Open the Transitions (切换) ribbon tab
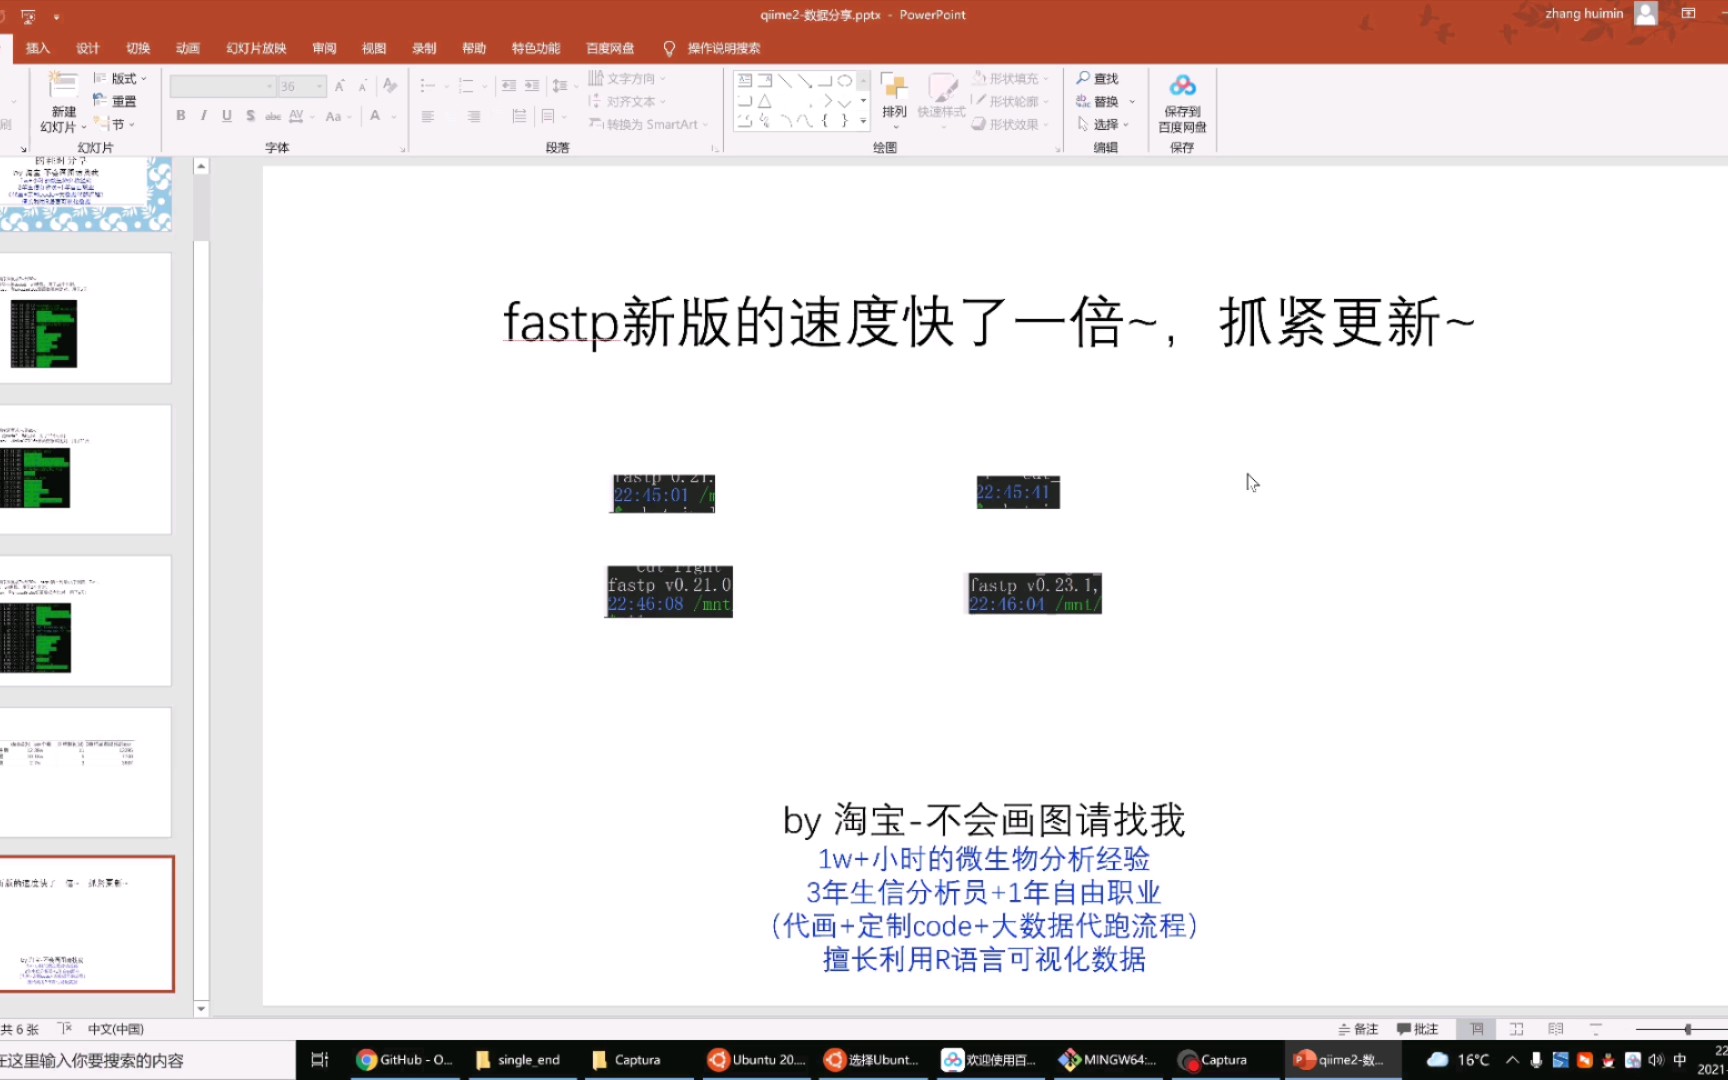 tap(138, 48)
